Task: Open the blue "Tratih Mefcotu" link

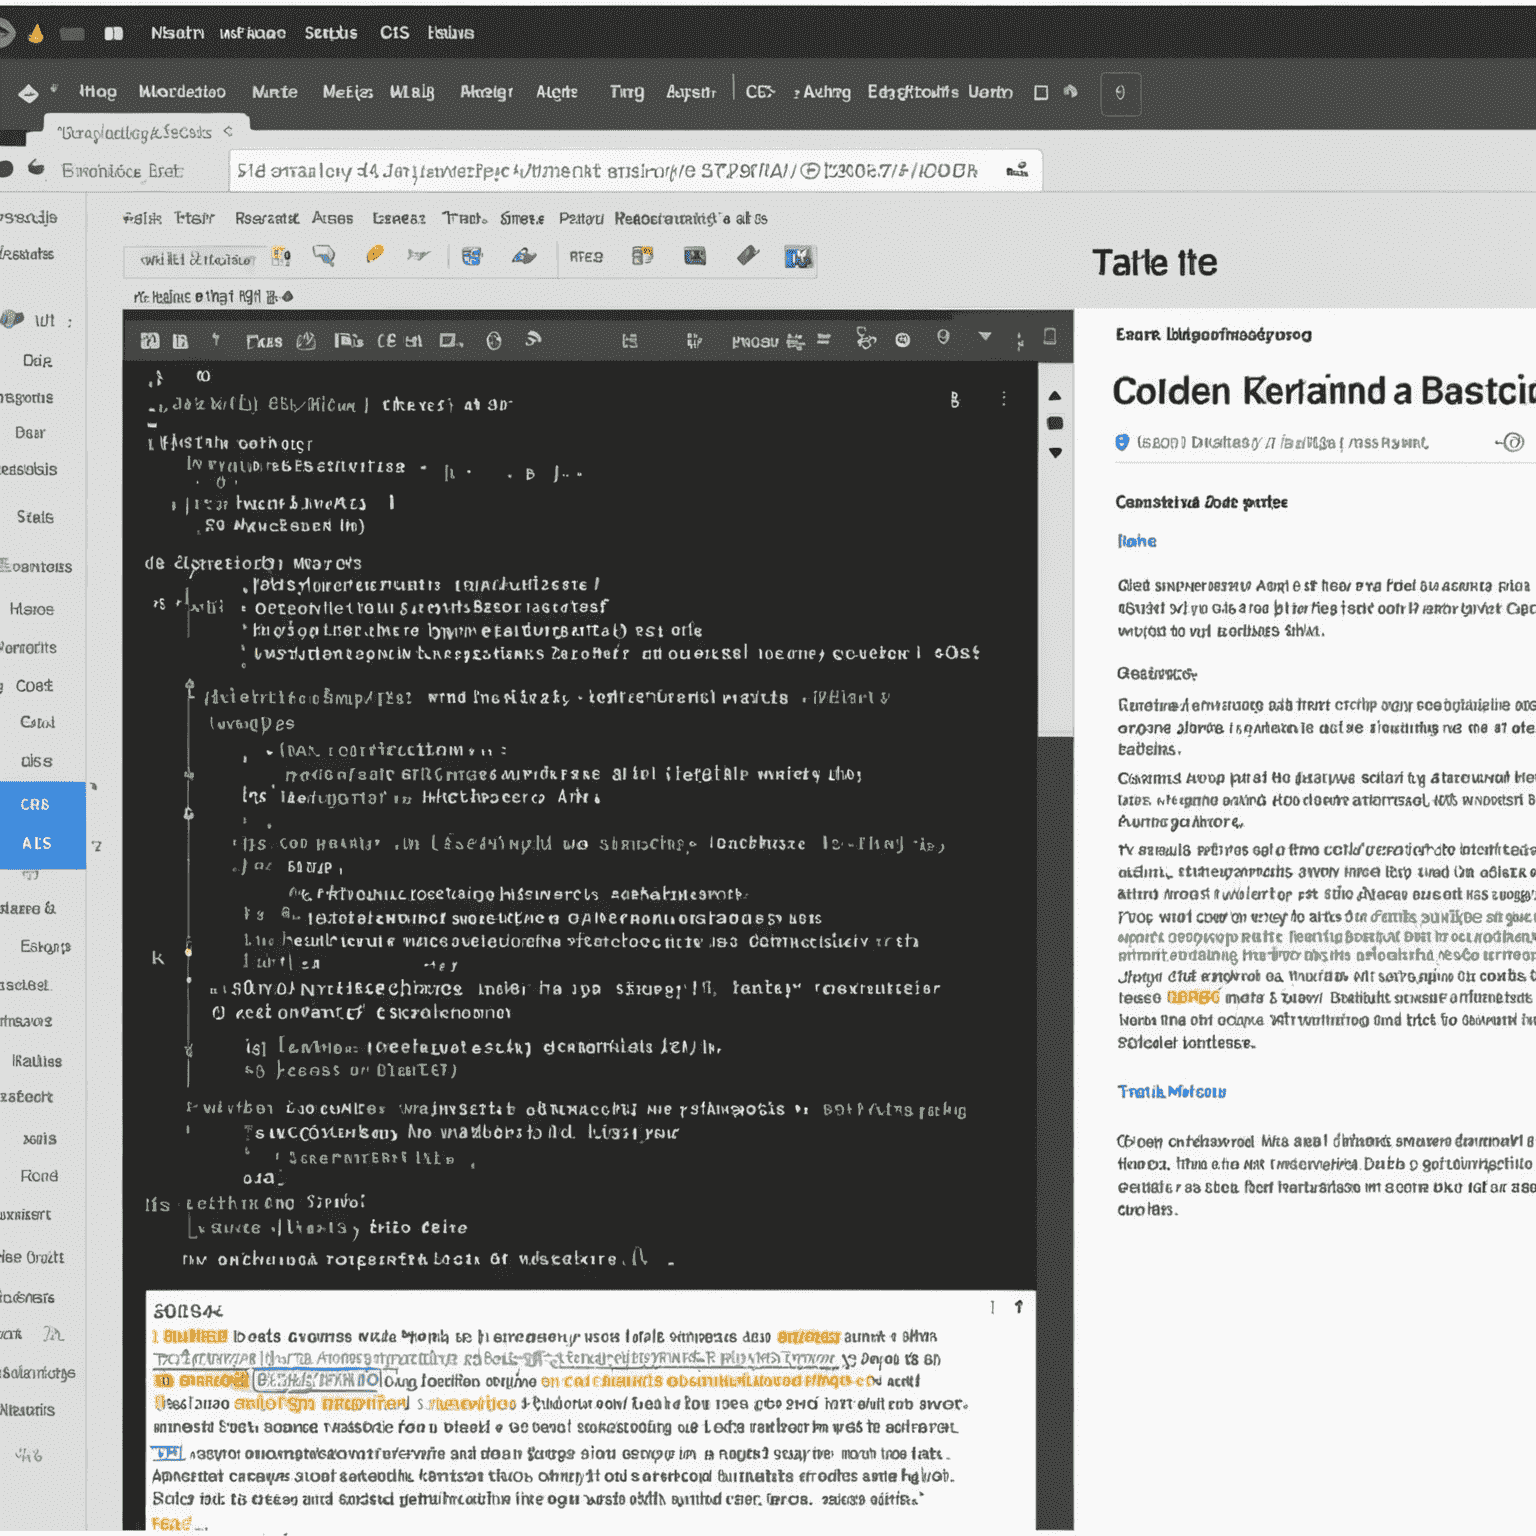Action: tap(1172, 1092)
